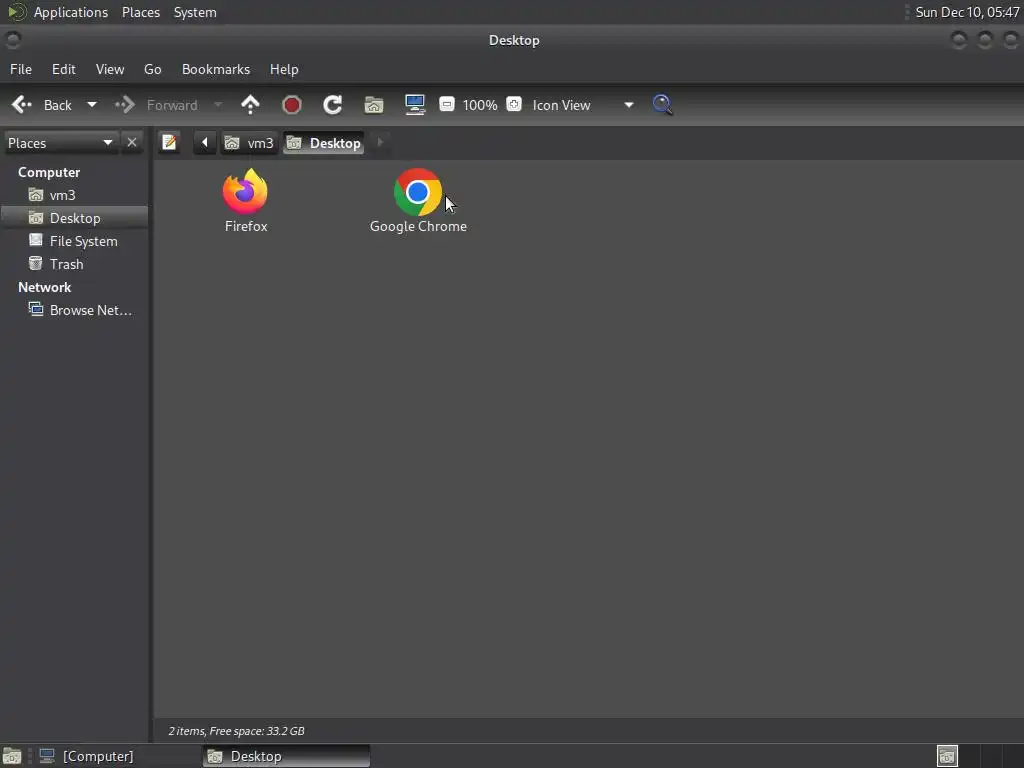Image resolution: width=1024 pixels, height=768 pixels.
Task: Go back using the Back arrow
Action: pyautogui.click(x=23, y=104)
